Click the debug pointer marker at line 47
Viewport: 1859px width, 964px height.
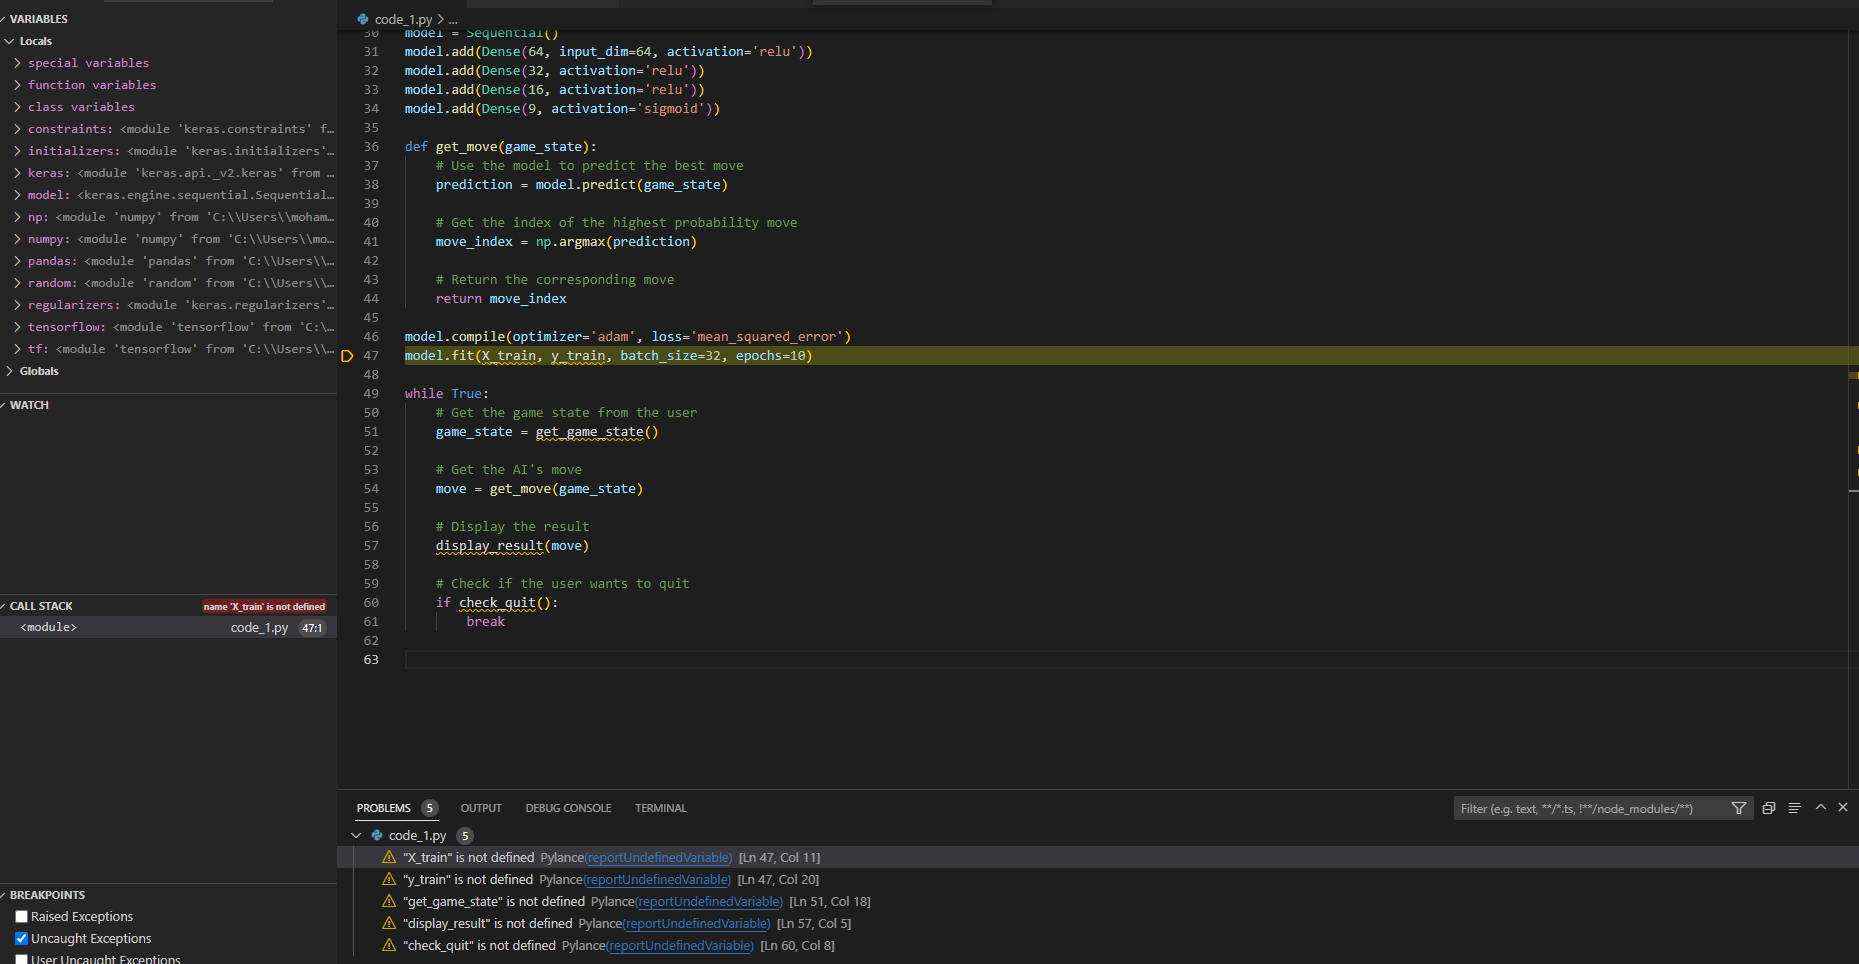click(347, 356)
